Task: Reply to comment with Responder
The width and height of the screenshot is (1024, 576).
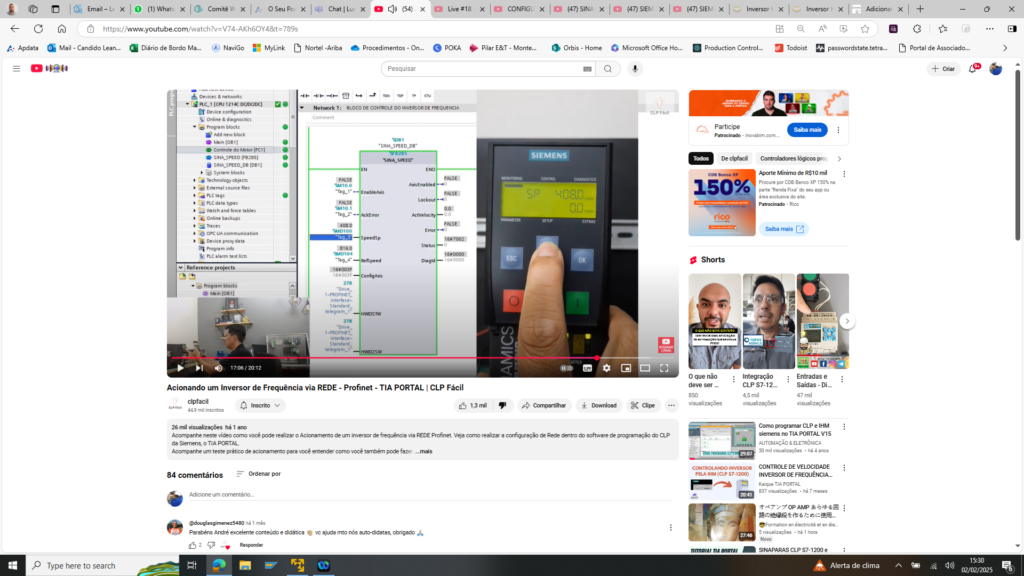Action: pos(251,545)
